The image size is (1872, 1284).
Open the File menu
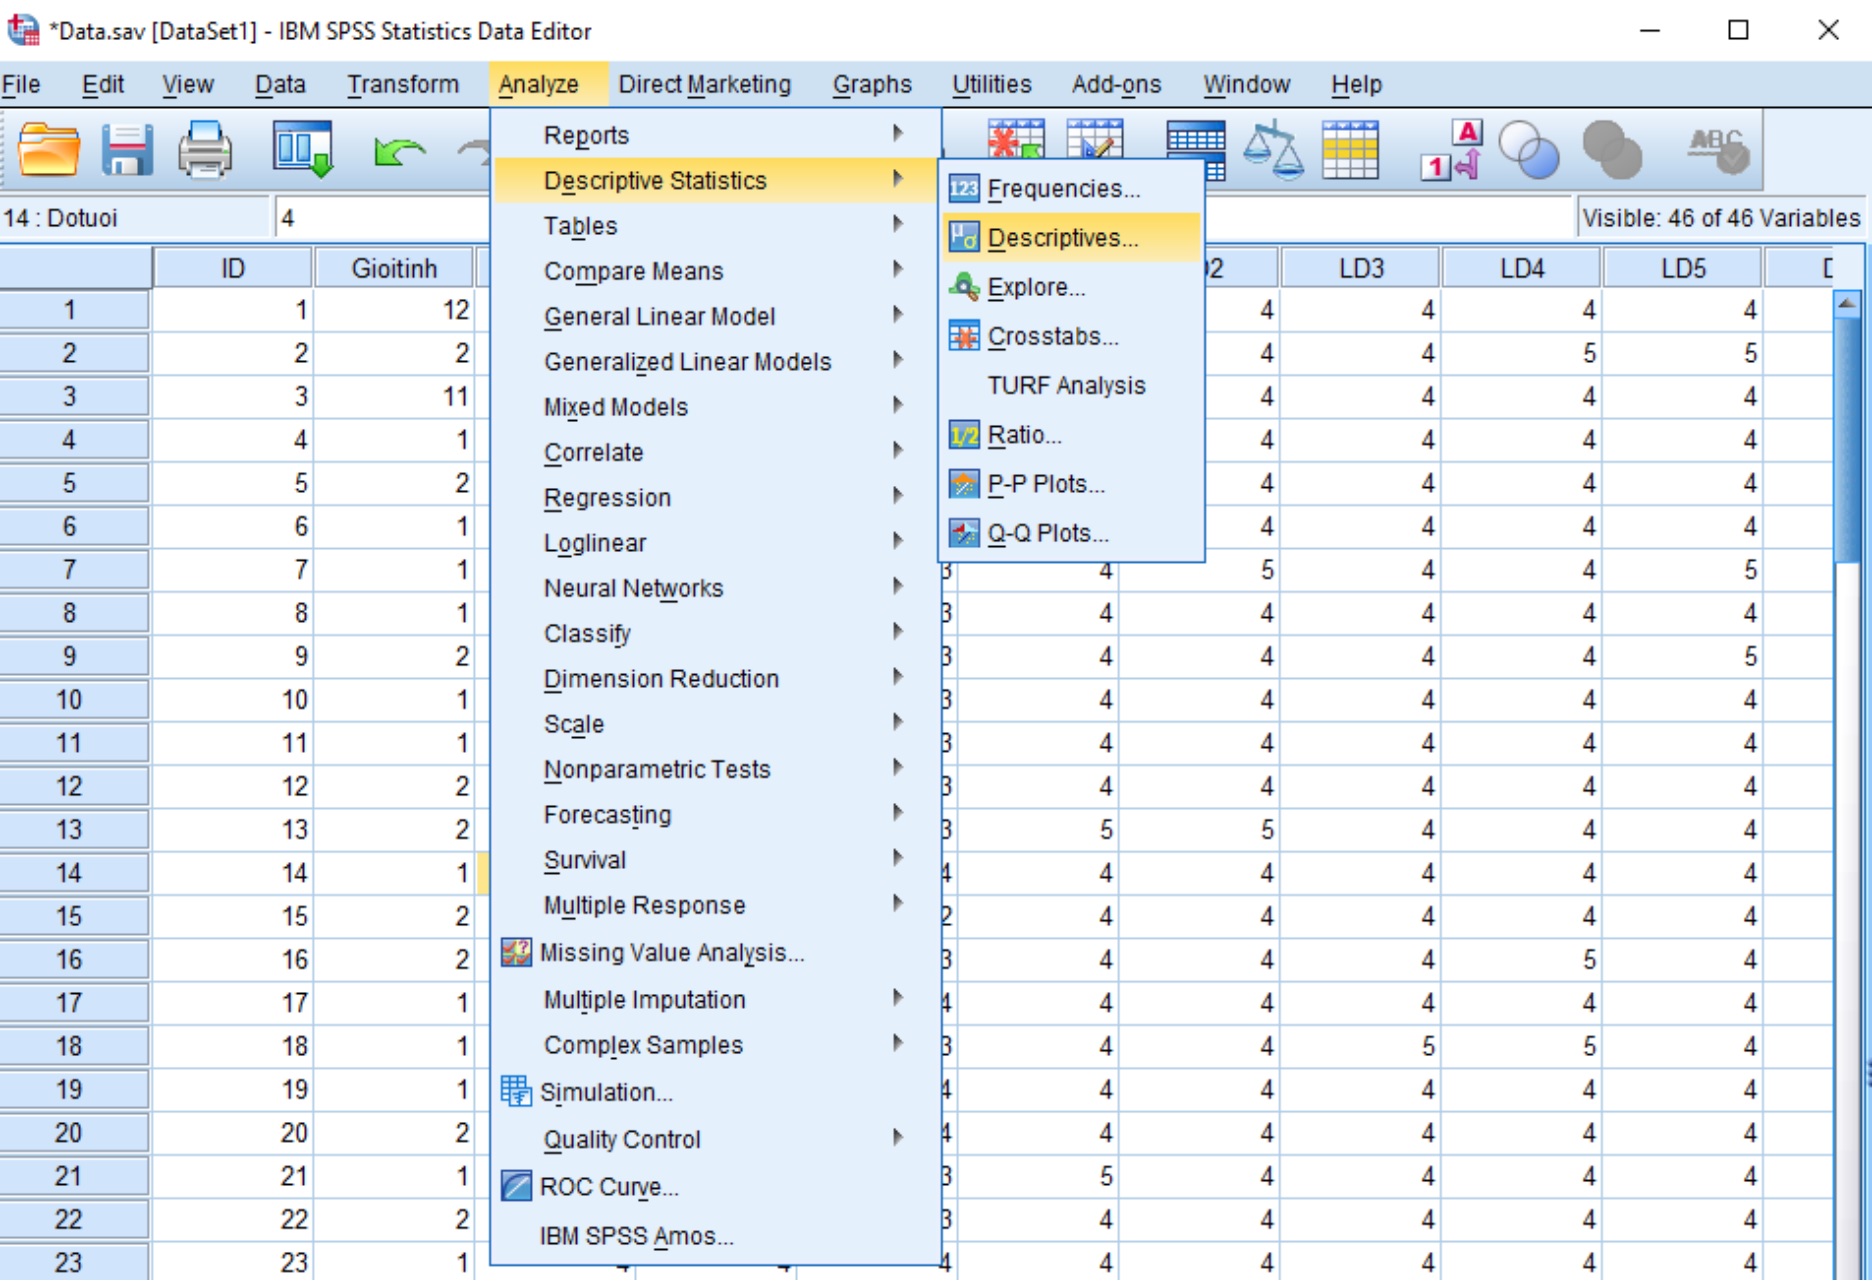(21, 85)
